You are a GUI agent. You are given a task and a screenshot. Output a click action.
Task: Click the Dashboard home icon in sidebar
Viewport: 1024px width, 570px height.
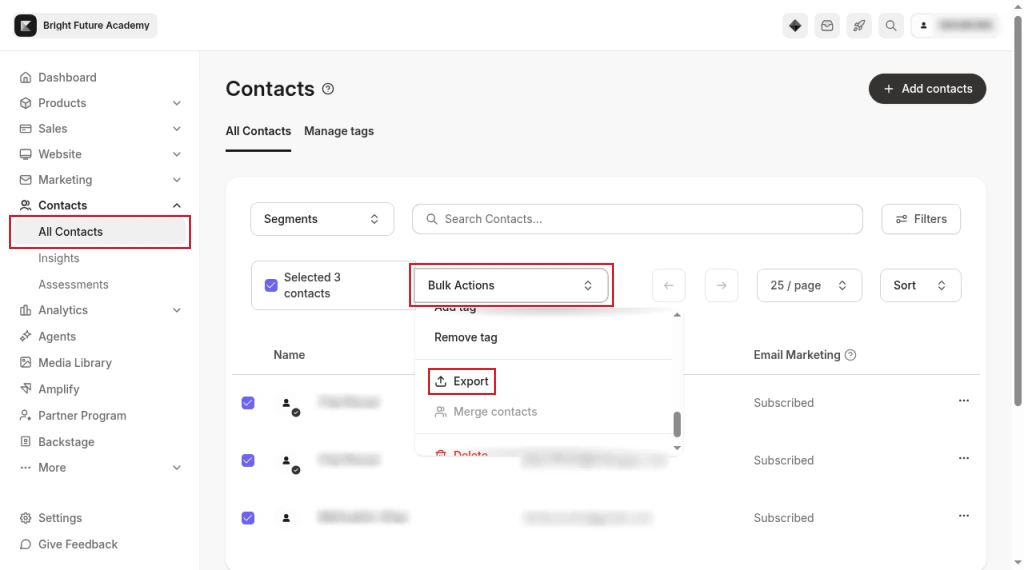(x=25, y=77)
